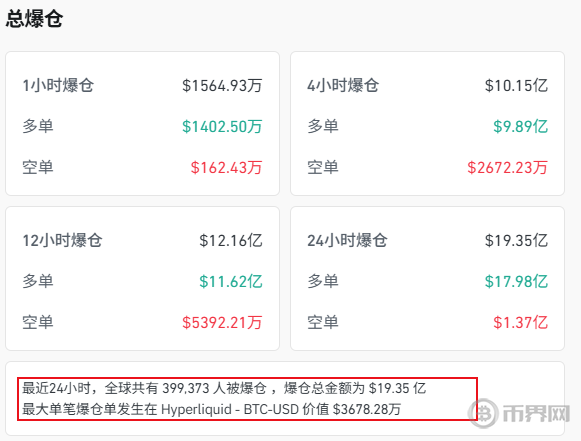This screenshot has width=581, height=441.
Task: Click the 399,373 人被爆仓 summary line
Action: pos(224,388)
